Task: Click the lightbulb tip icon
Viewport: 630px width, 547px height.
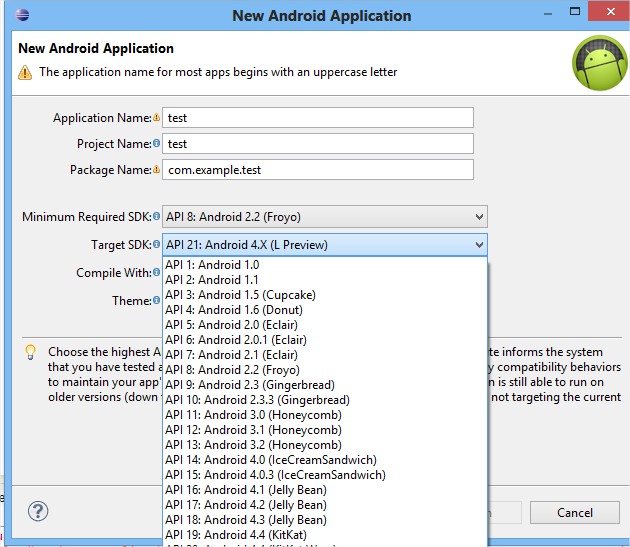Action: [31, 352]
